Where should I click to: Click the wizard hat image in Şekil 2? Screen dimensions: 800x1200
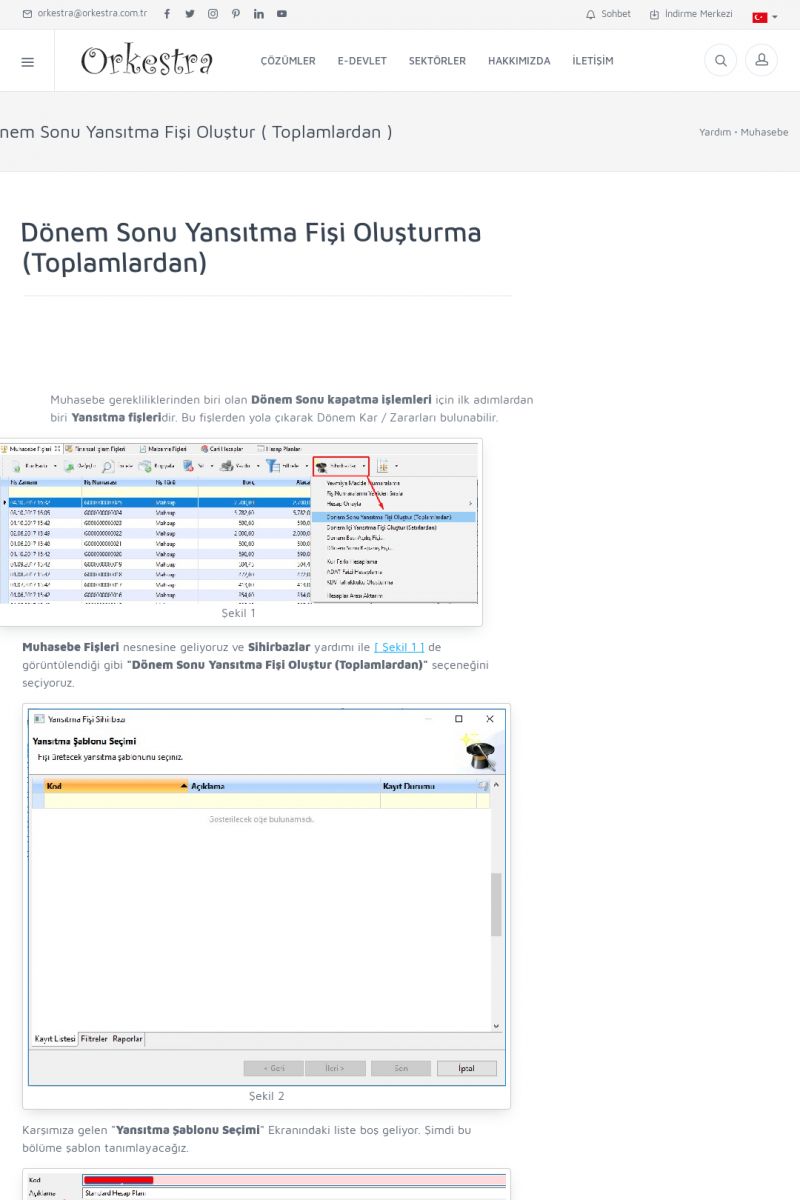(478, 750)
